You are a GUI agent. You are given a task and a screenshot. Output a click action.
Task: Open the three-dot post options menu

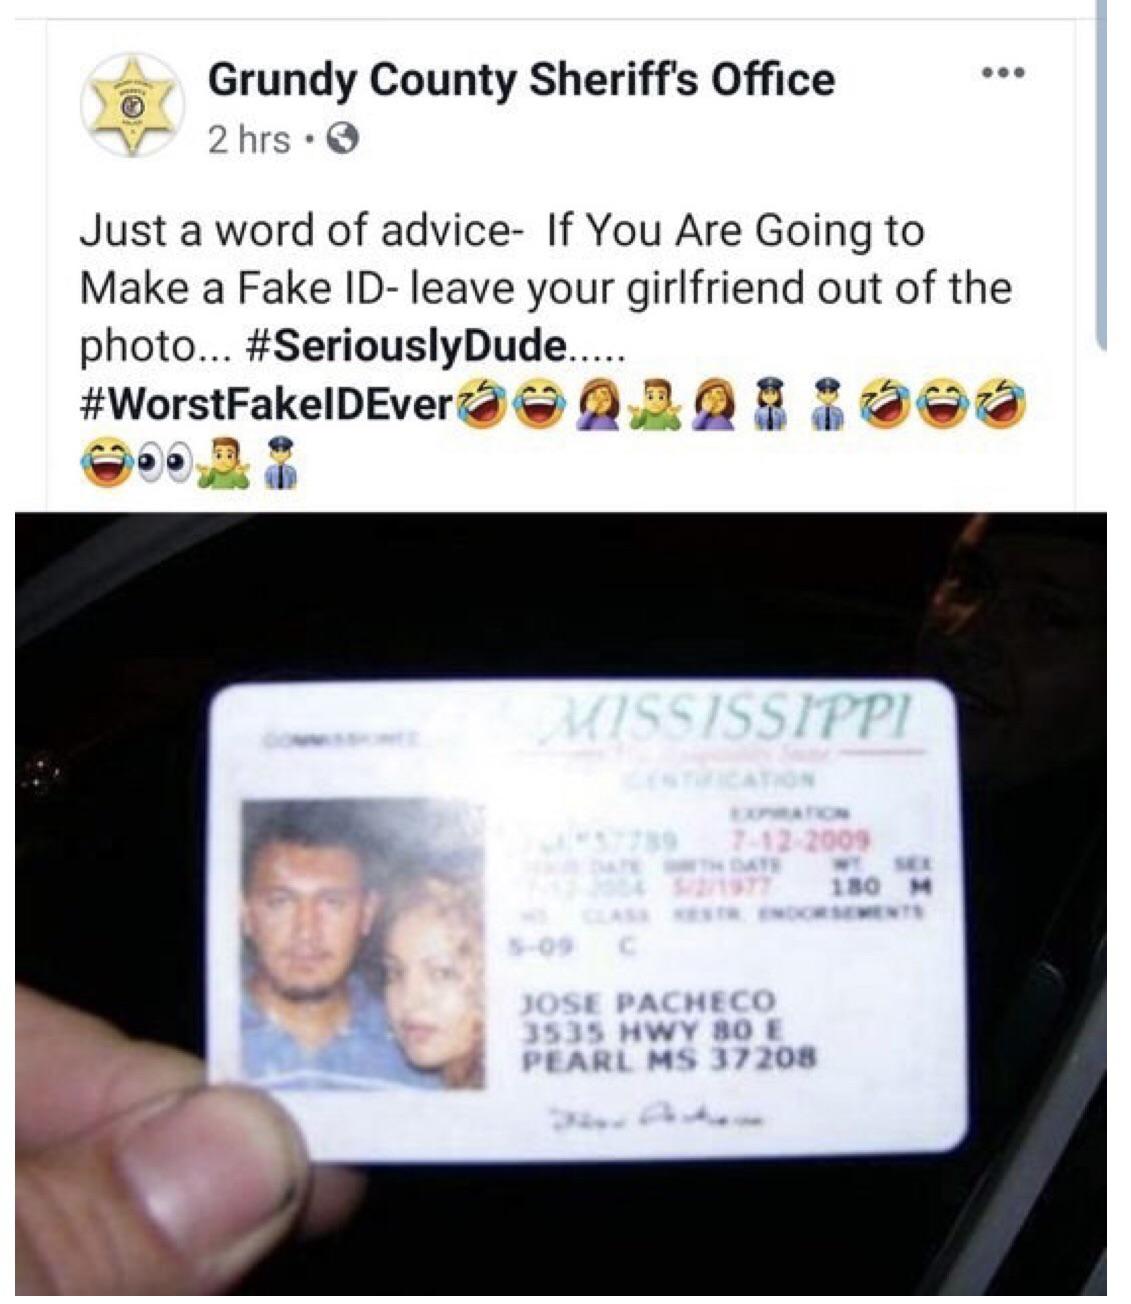tap(1003, 74)
